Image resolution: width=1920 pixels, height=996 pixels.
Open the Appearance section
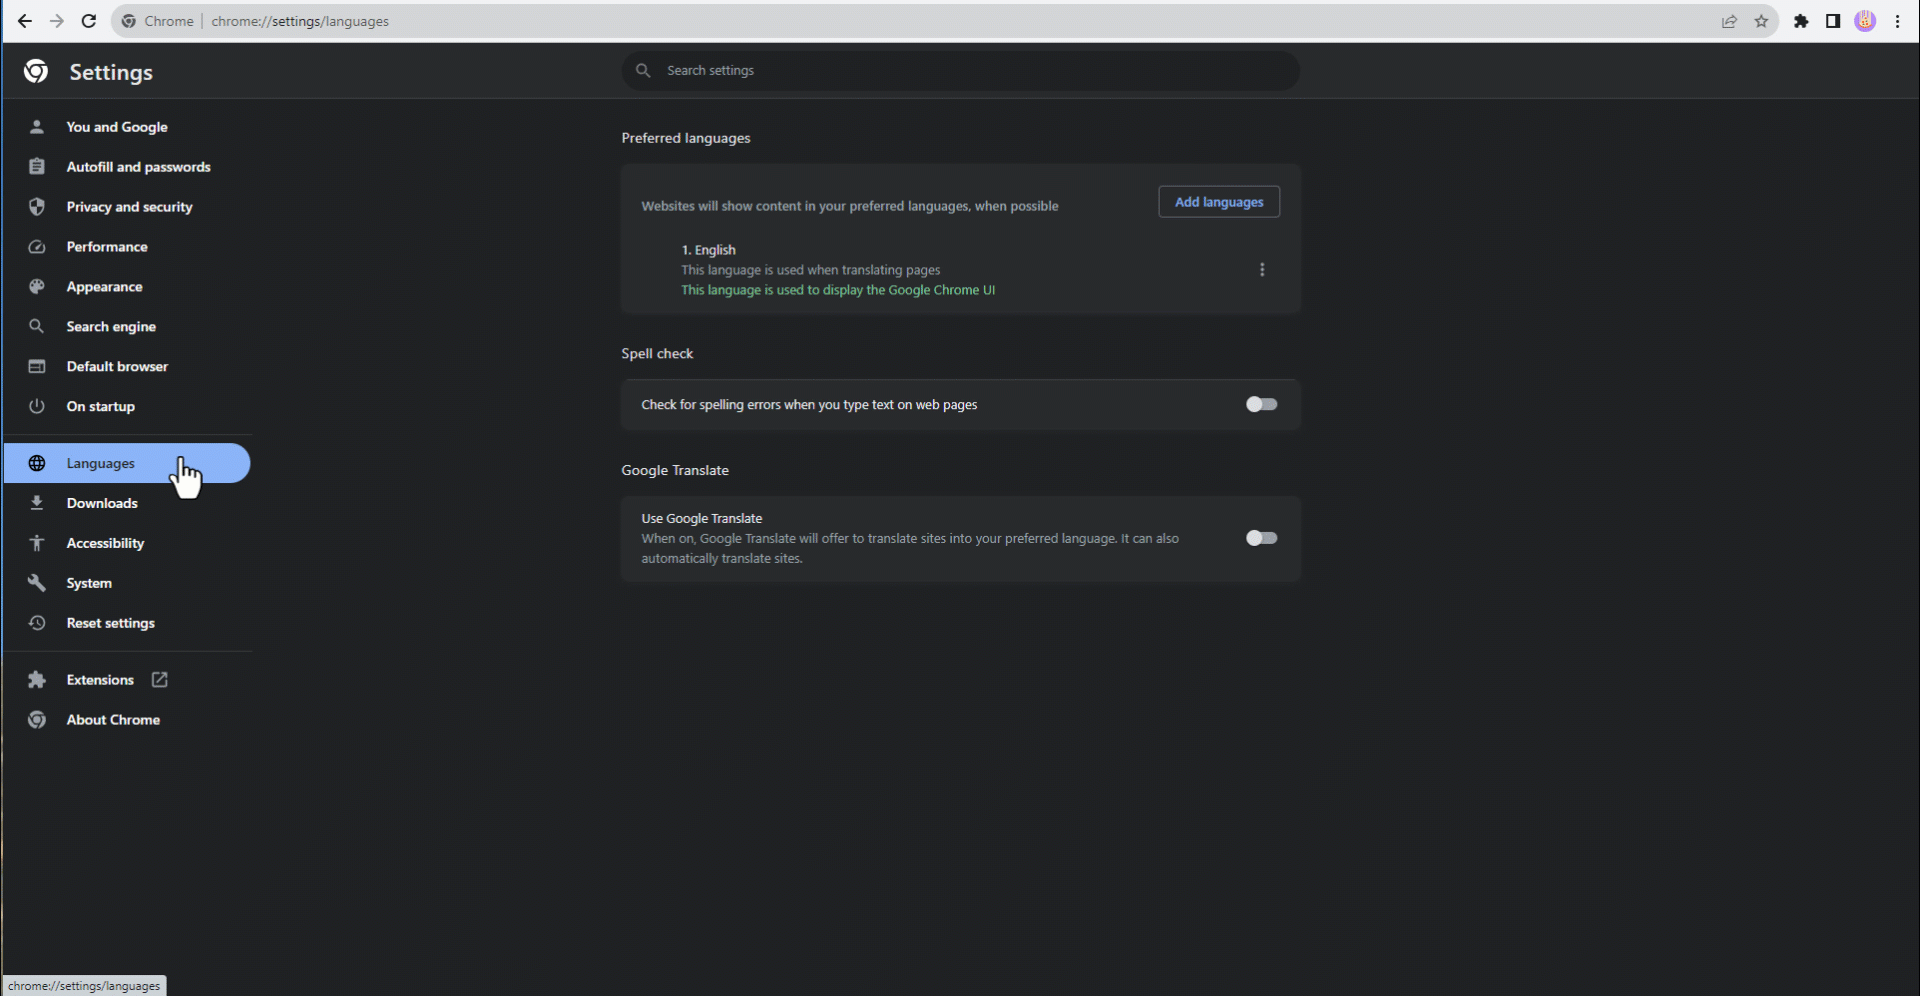click(x=104, y=287)
